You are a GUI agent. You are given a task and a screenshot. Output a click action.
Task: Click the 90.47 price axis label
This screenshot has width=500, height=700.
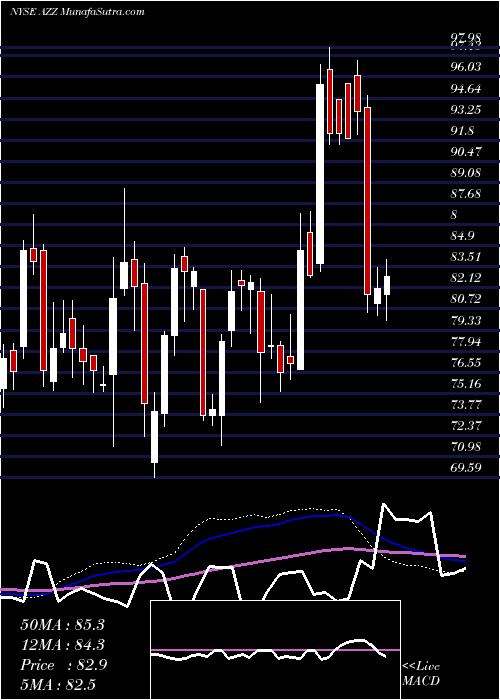click(466, 151)
